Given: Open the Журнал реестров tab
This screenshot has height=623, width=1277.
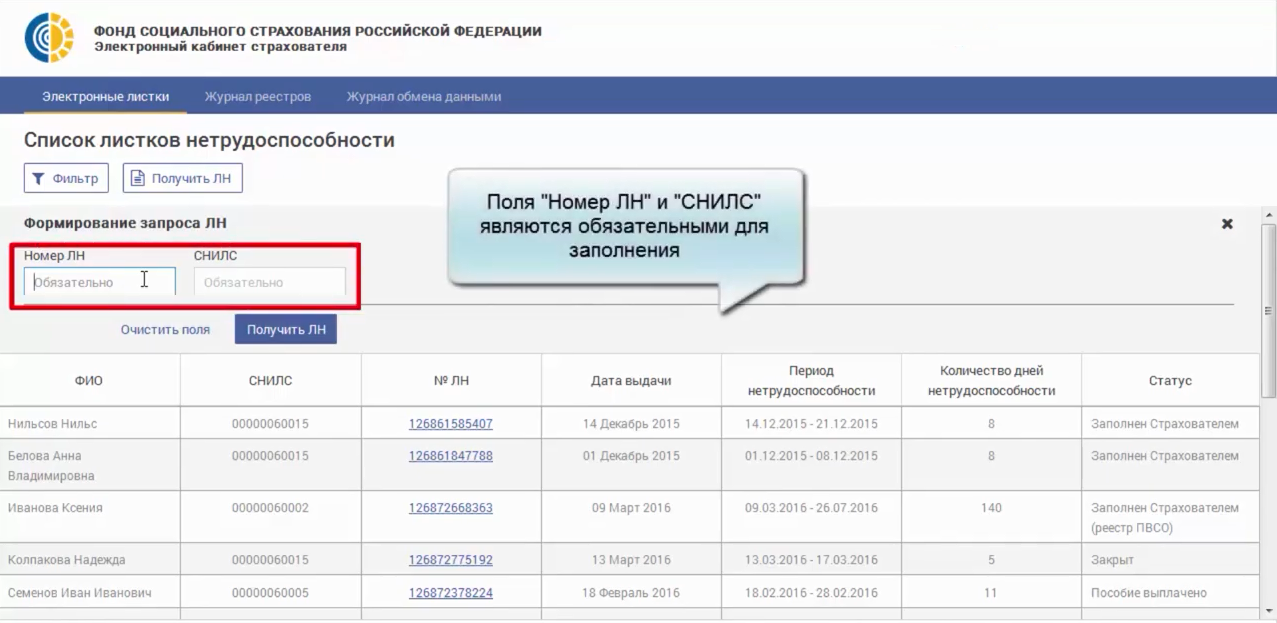Looking at the screenshot, I should click(x=258, y=97).
